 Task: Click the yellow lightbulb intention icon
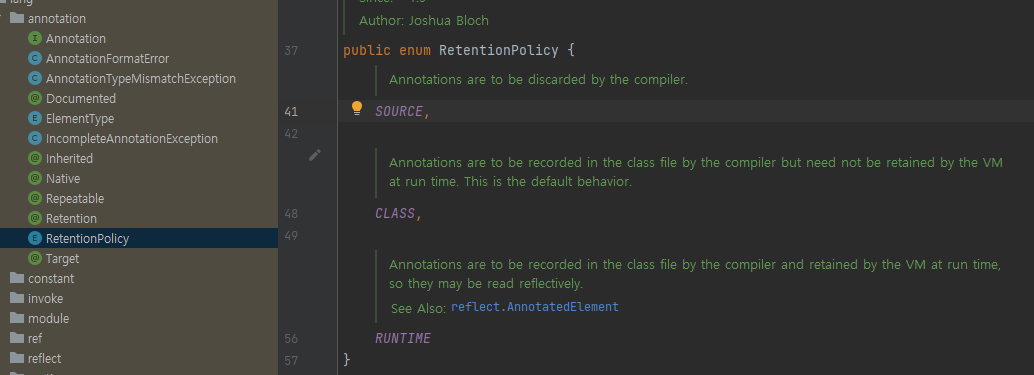click(357, 109)
